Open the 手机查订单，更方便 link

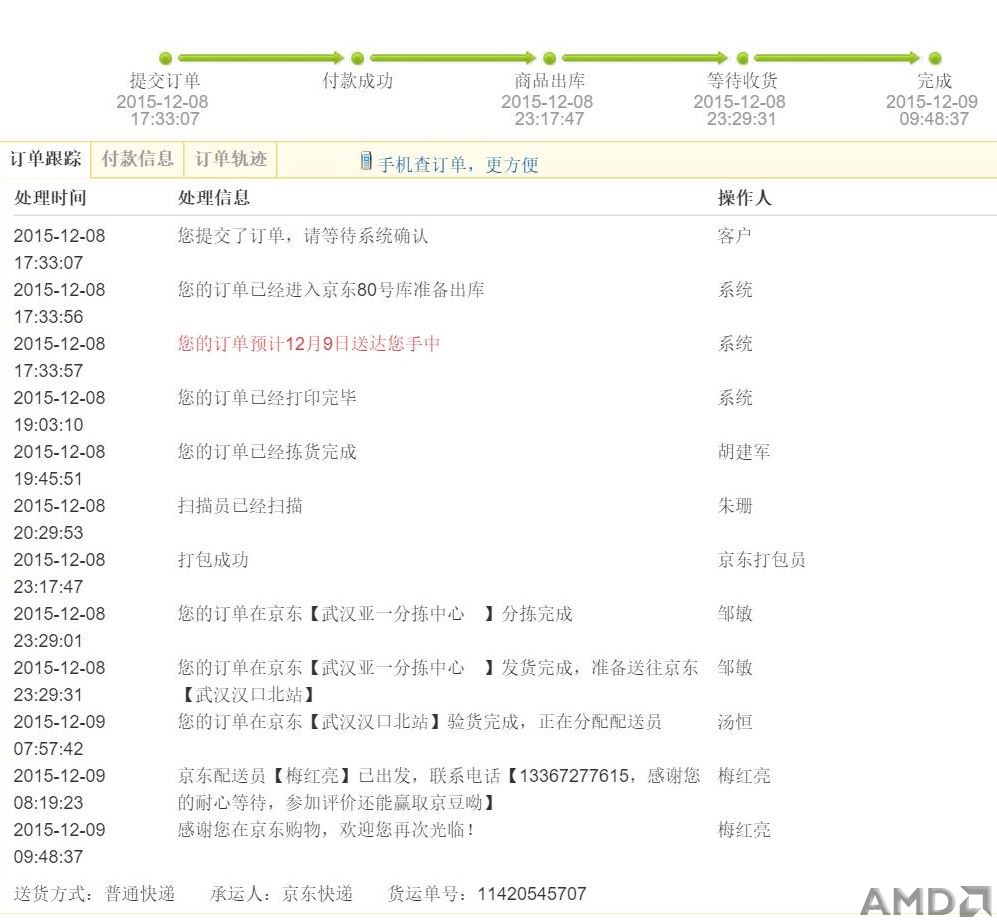(x=458, y=165)
